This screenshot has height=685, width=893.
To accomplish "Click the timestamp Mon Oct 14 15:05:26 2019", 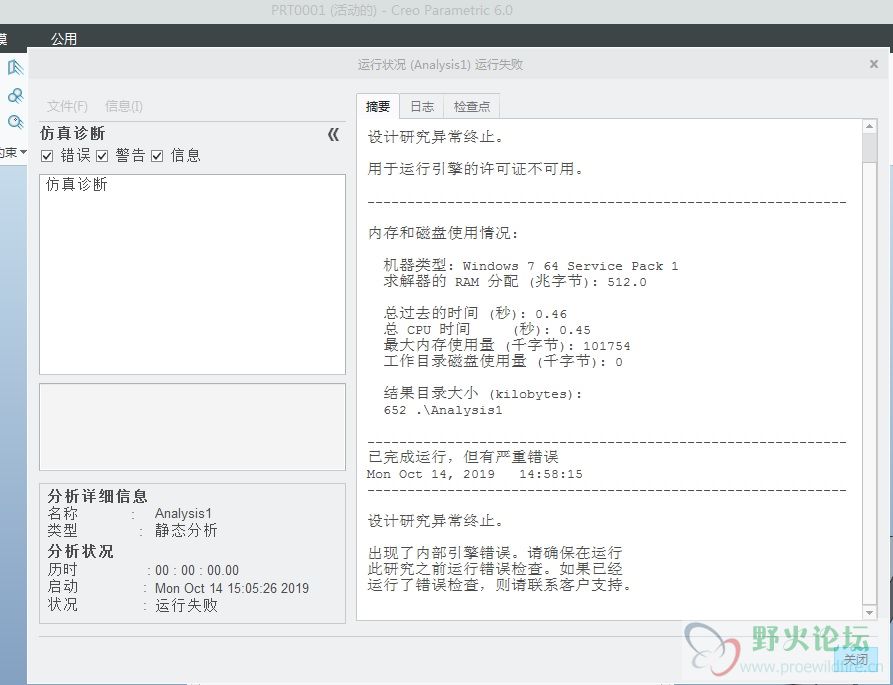I will pyautogui.click(x=232, y=588).
